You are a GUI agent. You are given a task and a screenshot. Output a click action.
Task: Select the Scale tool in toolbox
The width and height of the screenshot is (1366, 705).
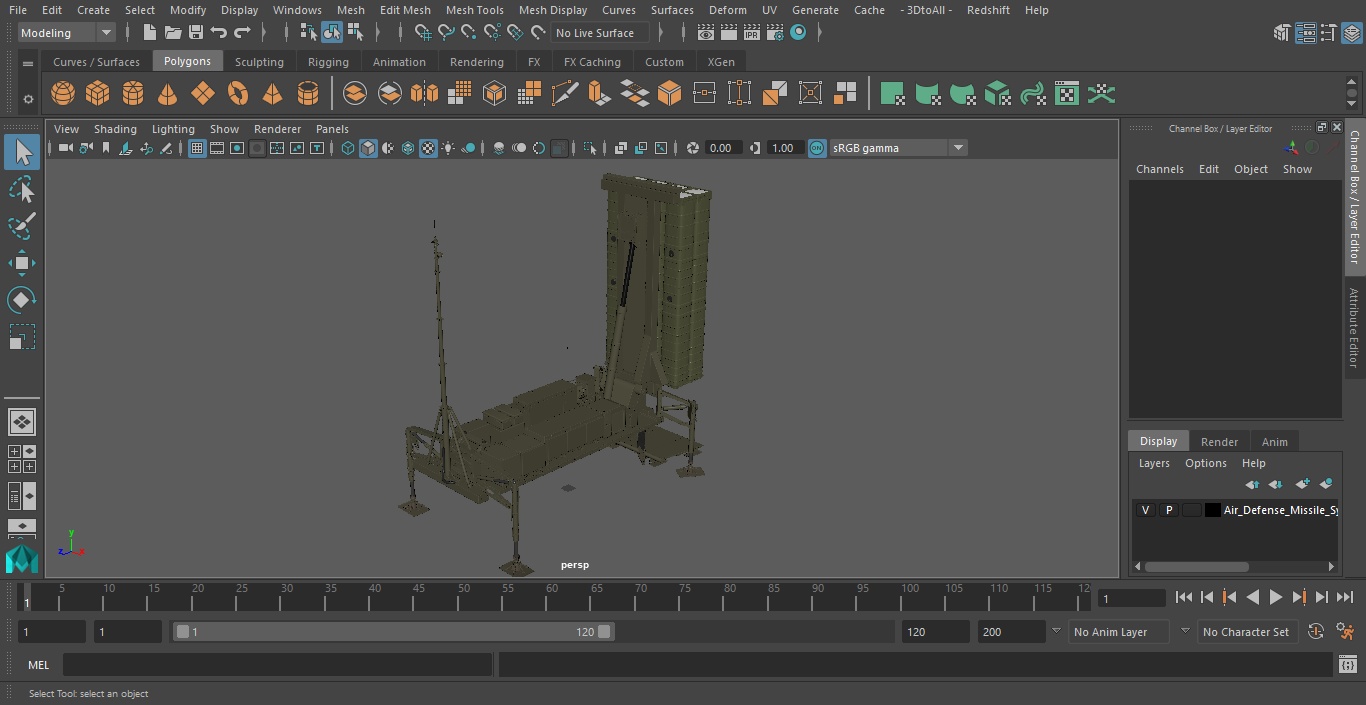click(22, 337)
